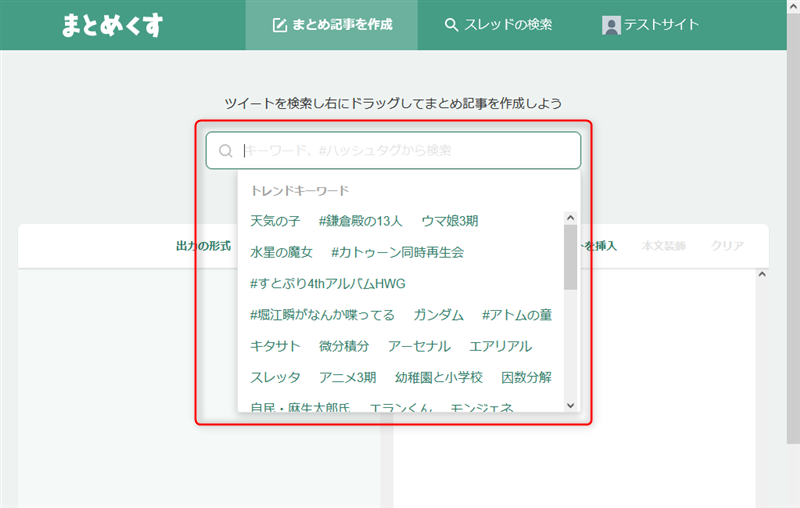Viewport: 800px width, 508px height.
Task: Open the スレッドの検索 menu item
Action: (498, 24)
